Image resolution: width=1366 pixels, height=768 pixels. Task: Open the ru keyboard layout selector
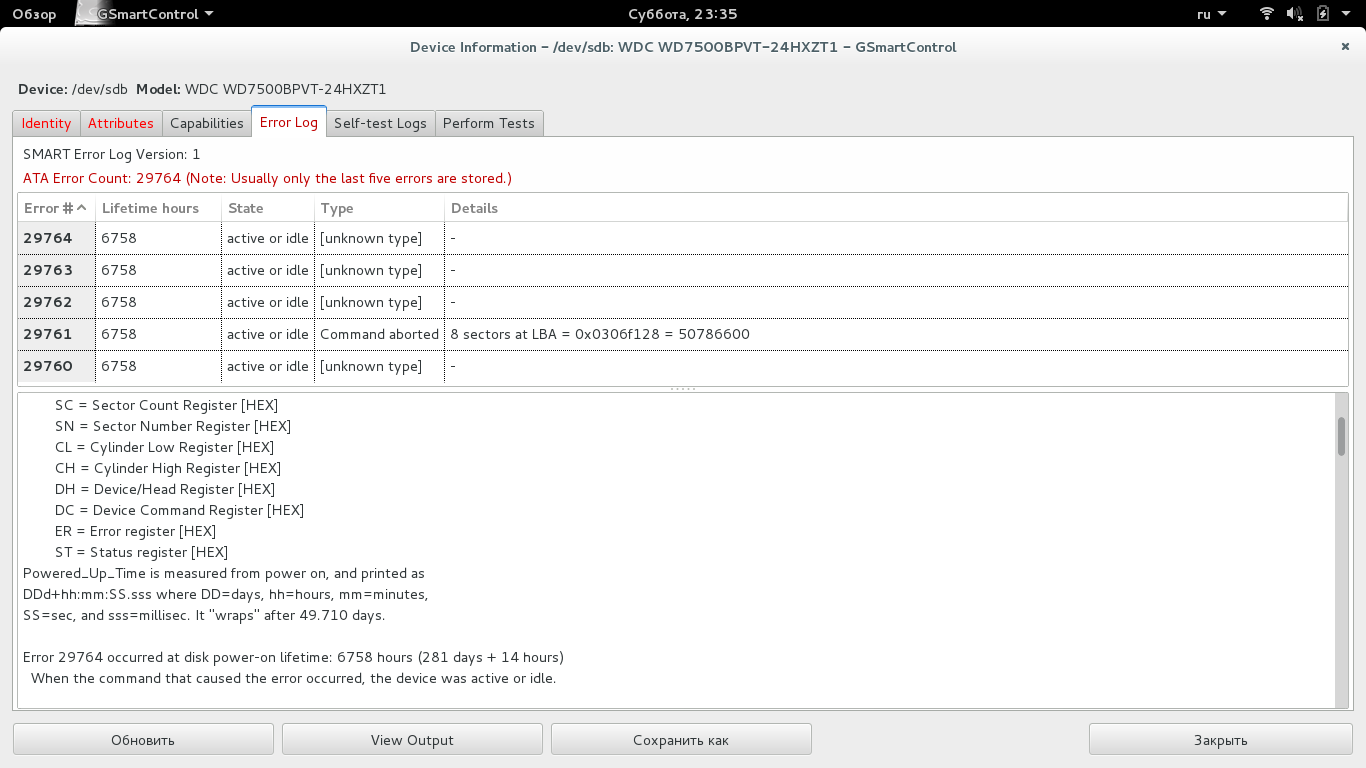[1212, 14]
